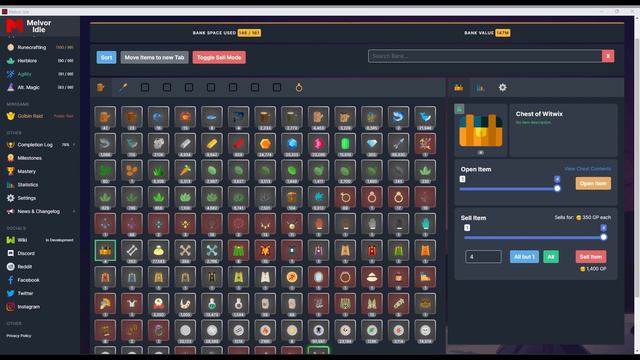Select the single white bone item
This screenshot has width=640, height=360.
pos(132,251)
